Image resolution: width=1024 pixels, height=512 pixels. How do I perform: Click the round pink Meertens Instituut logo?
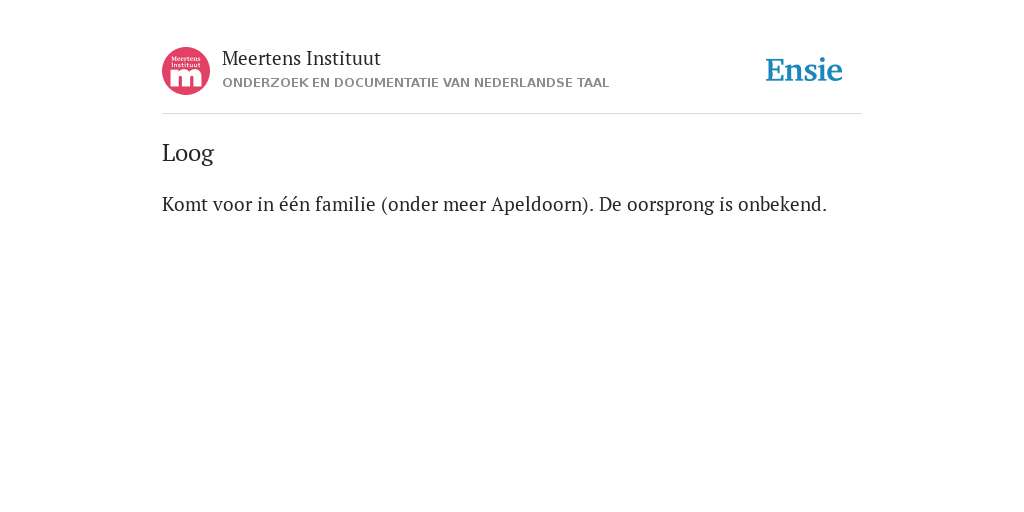click(186, 71)
